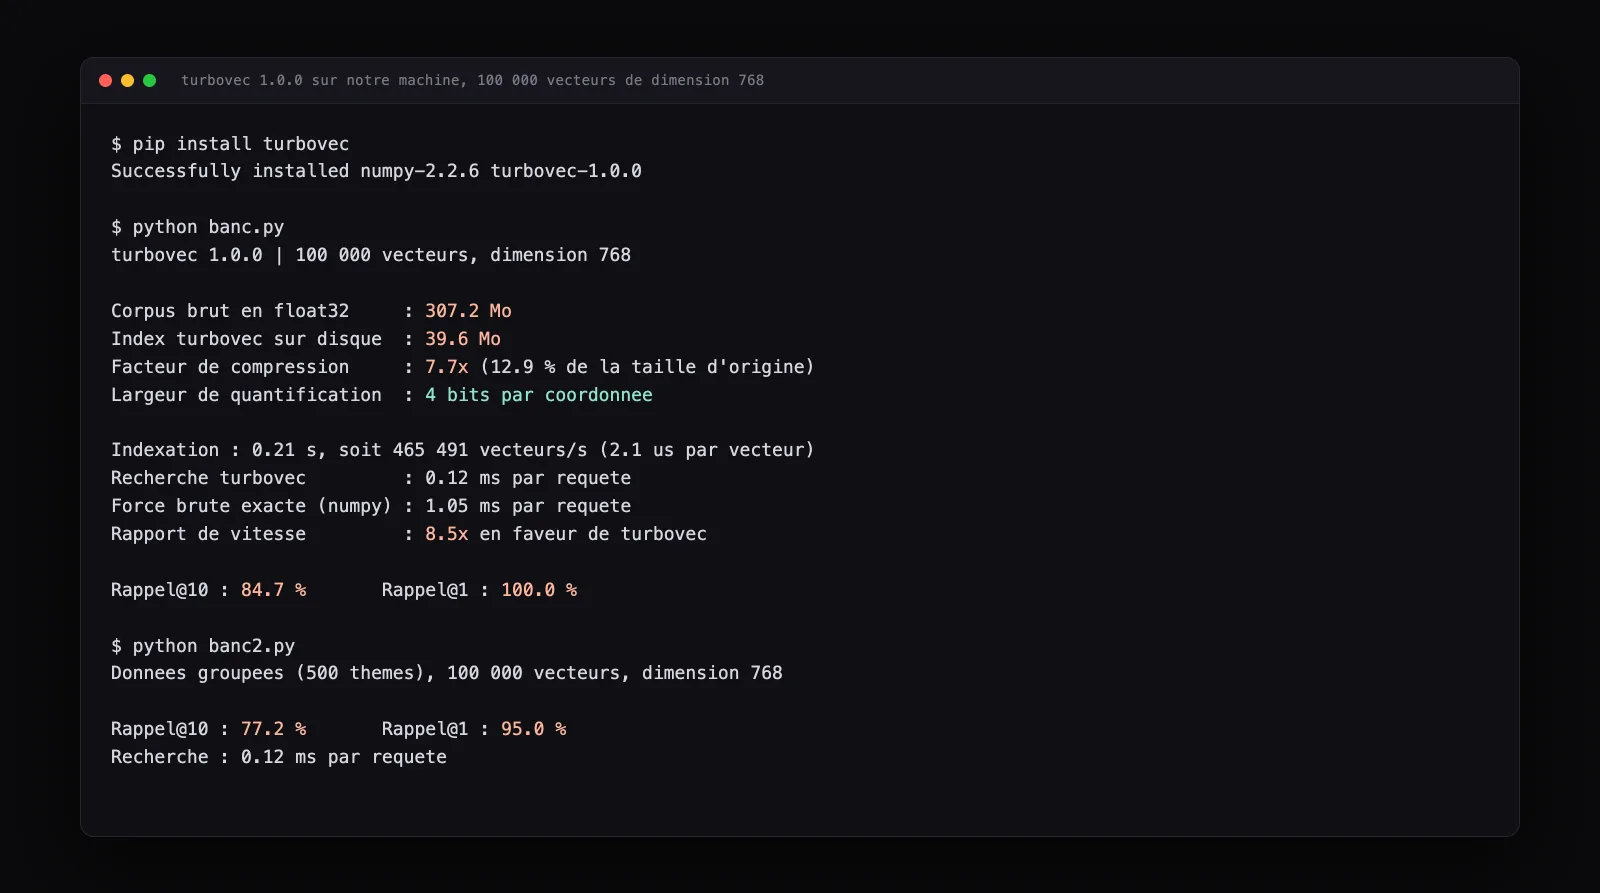Select the '307.2 Mo' corpus size value
Screen dimensions: 1600x893
click(468, 311)
